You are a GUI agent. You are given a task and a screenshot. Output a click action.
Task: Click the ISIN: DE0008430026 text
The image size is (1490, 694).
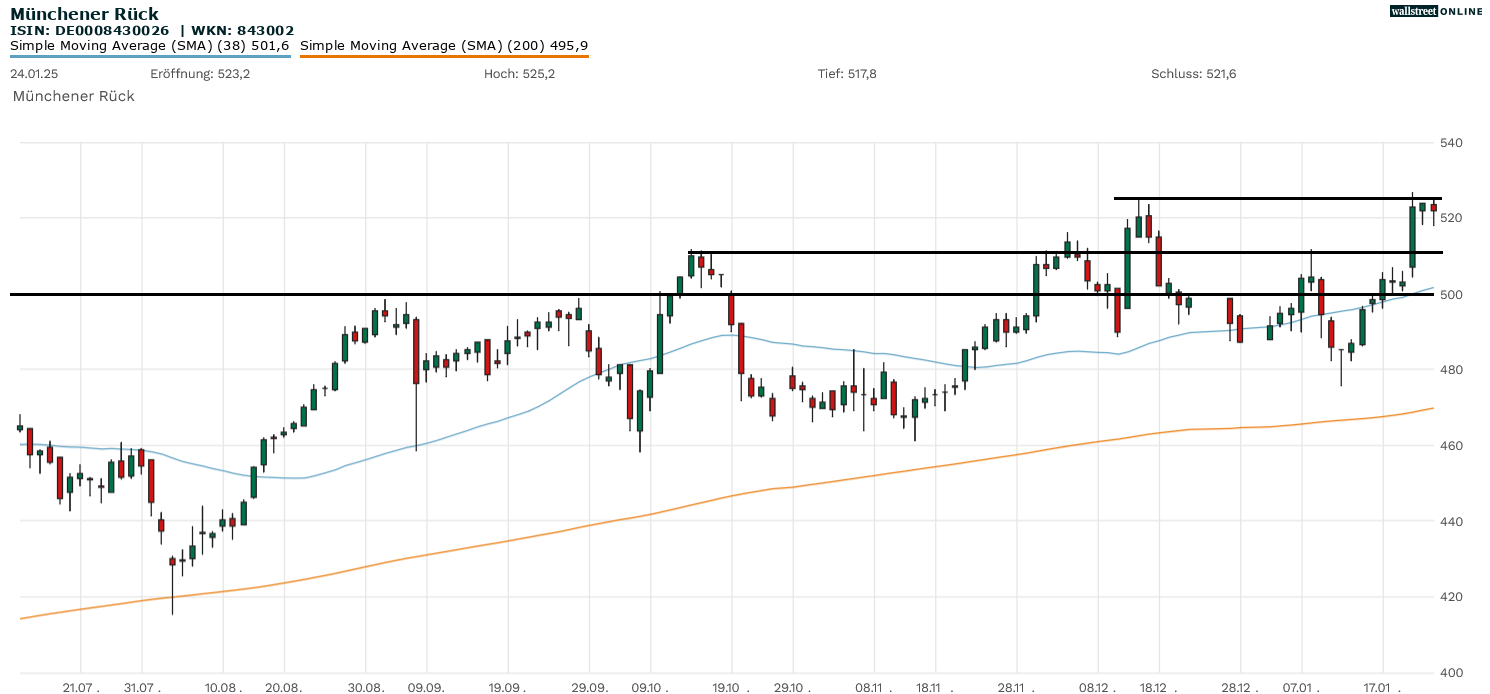(x=89, y=31)
